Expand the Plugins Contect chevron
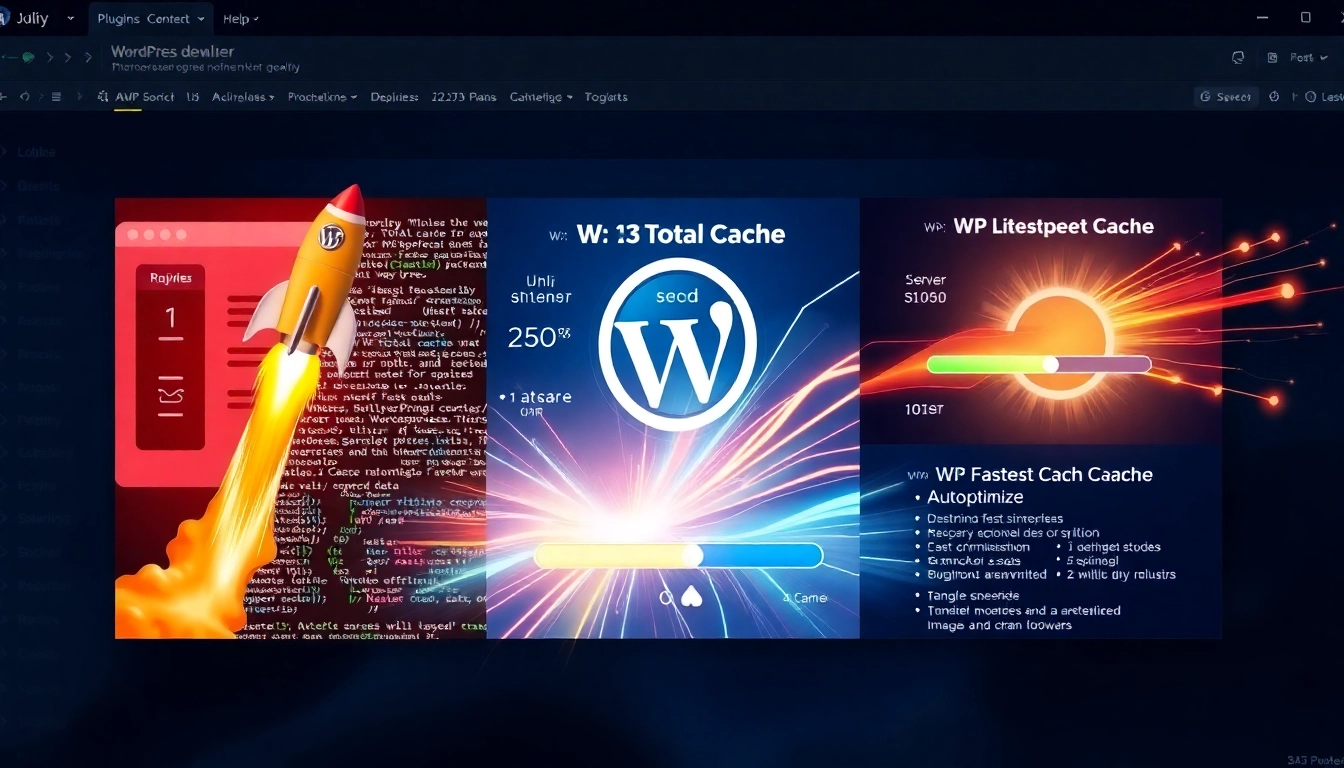This screenshot has width=1344, height=768. point(202,19)
